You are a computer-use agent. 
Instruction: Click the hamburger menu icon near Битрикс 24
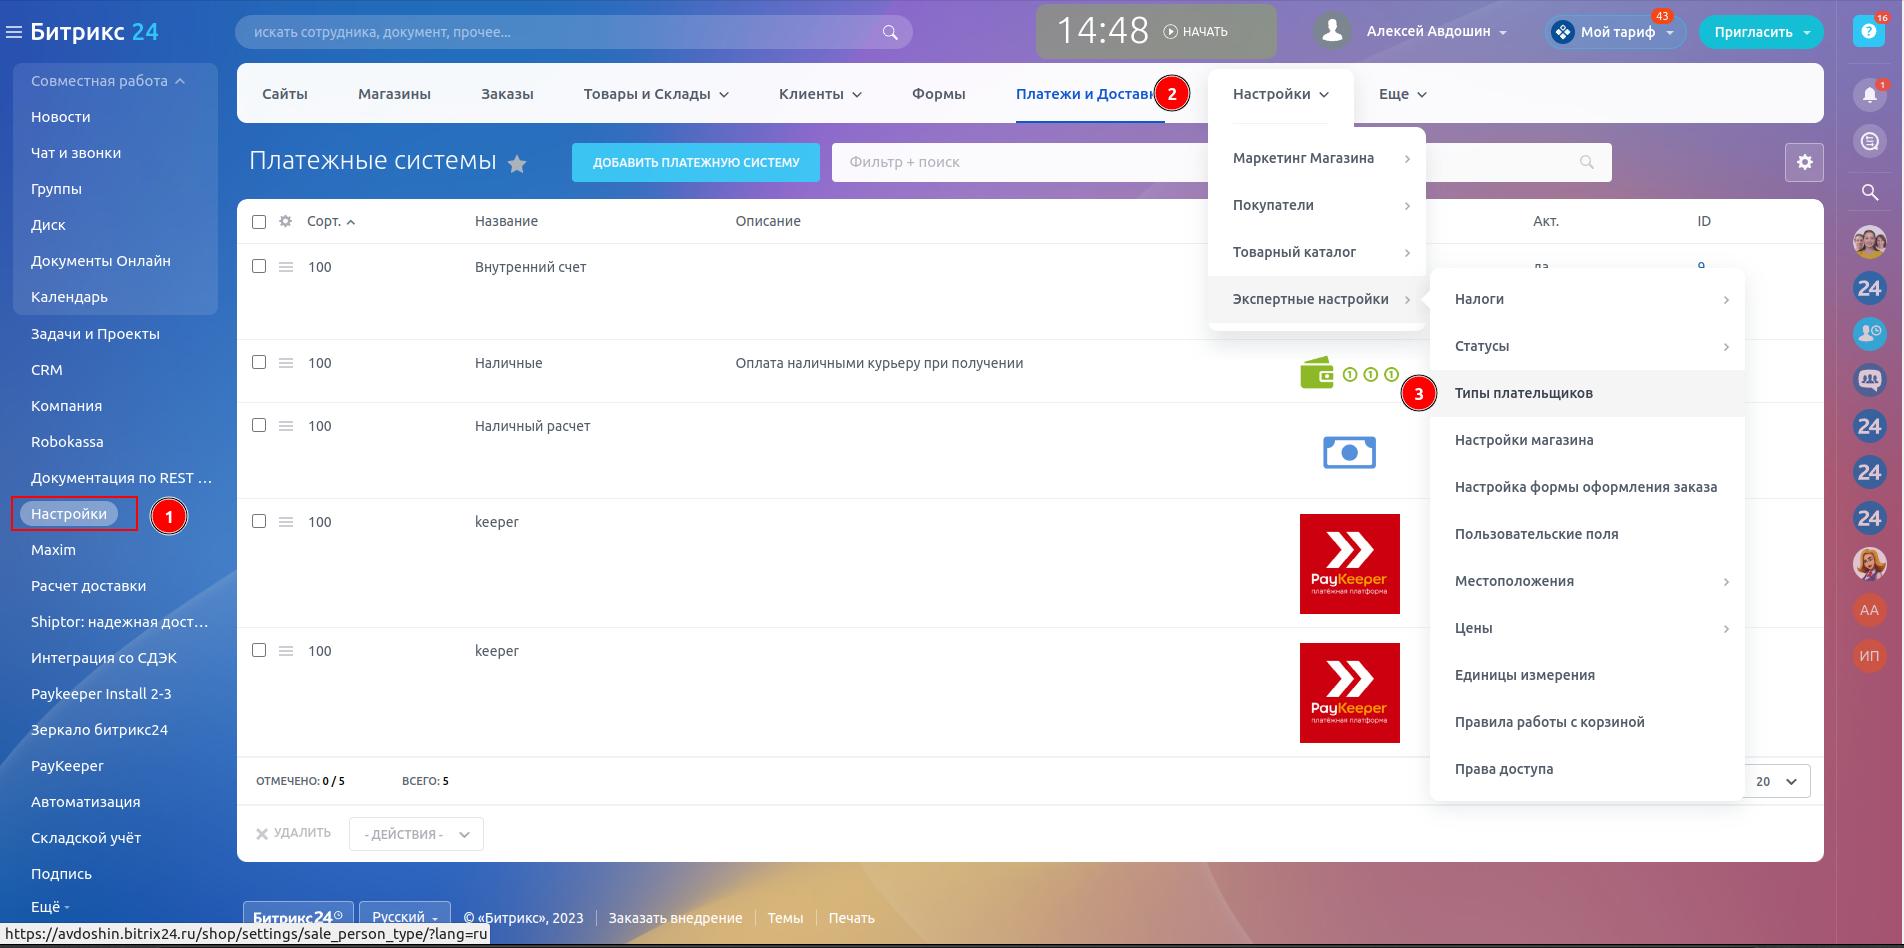coord(14,32)
